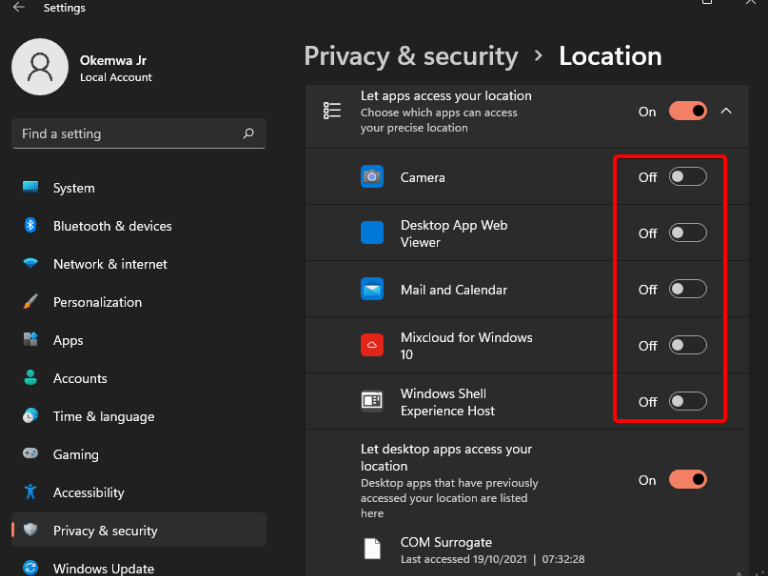Switch on Mixcloud for Windows 10 location

[688, 345]
